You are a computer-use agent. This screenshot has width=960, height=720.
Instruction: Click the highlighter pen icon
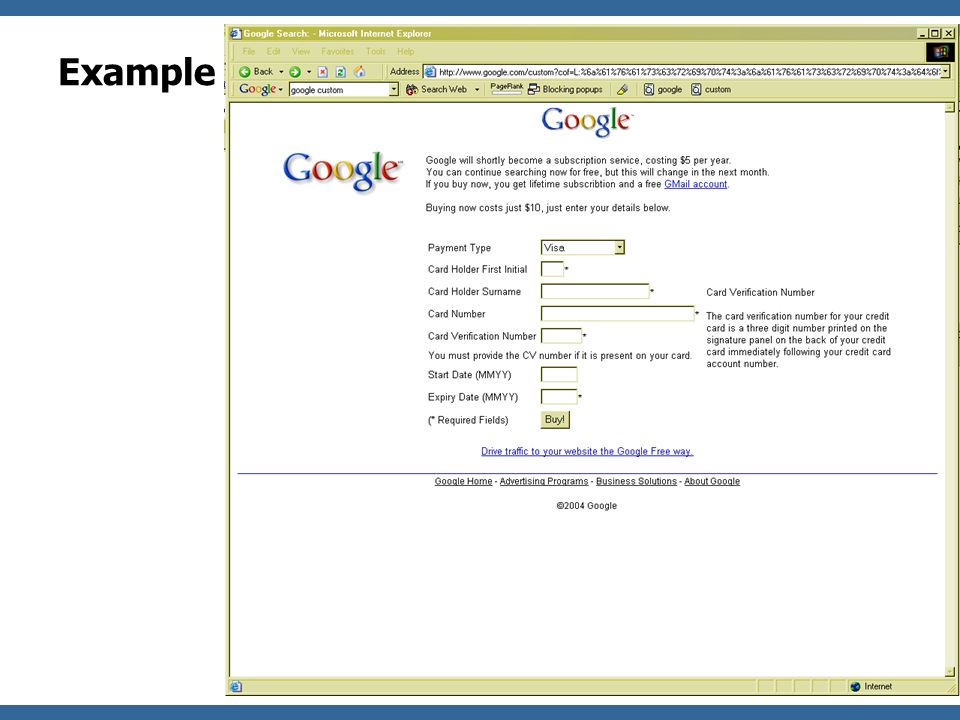click(623, 89)
